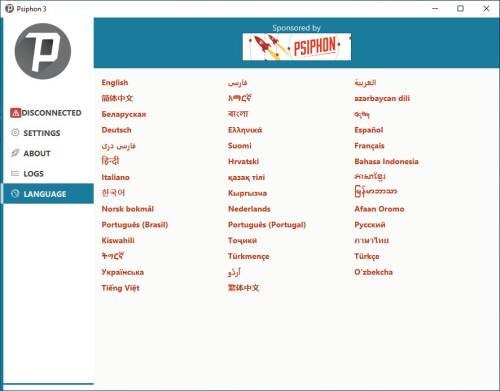This screenshot has width=500, height=391.
Task: Open the sponsored Psiphon rocket banner
Action: (x=297, y=47)
